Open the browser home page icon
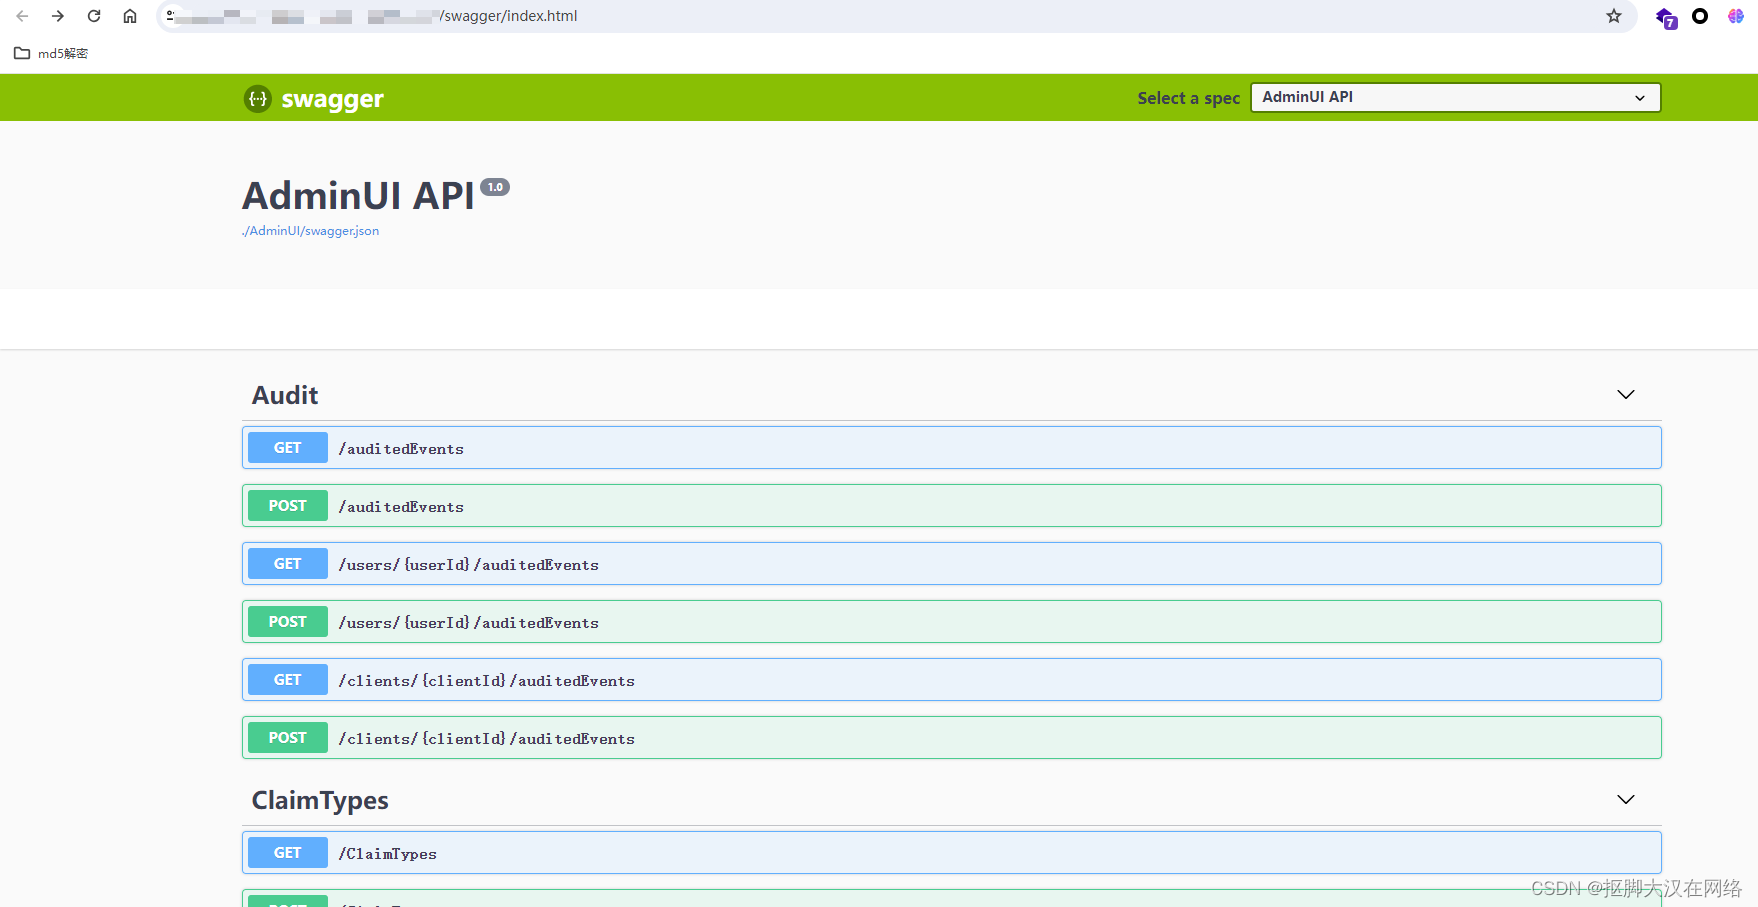The image size is (1758, 907). tap(130, 16)
